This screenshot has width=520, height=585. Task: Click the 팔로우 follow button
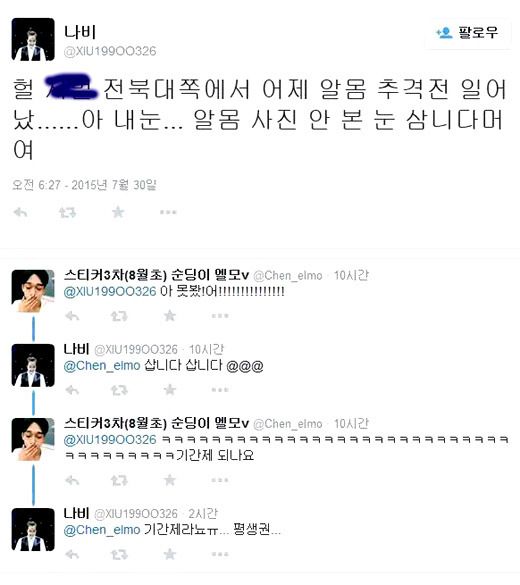468,33
